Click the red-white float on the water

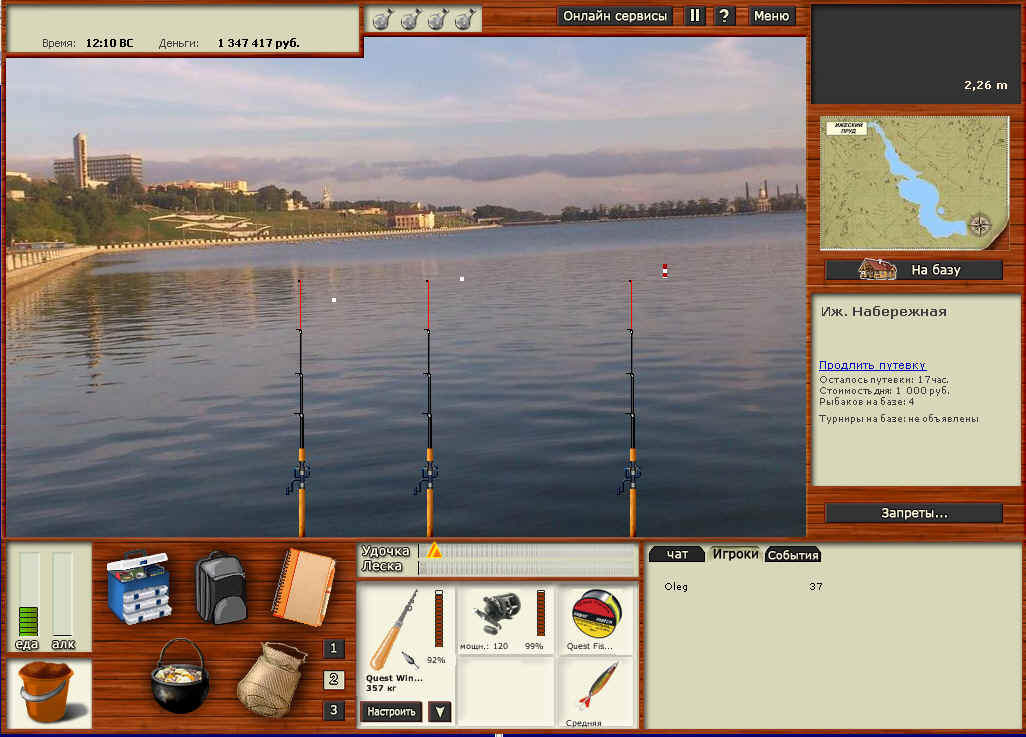pos(665,270)
